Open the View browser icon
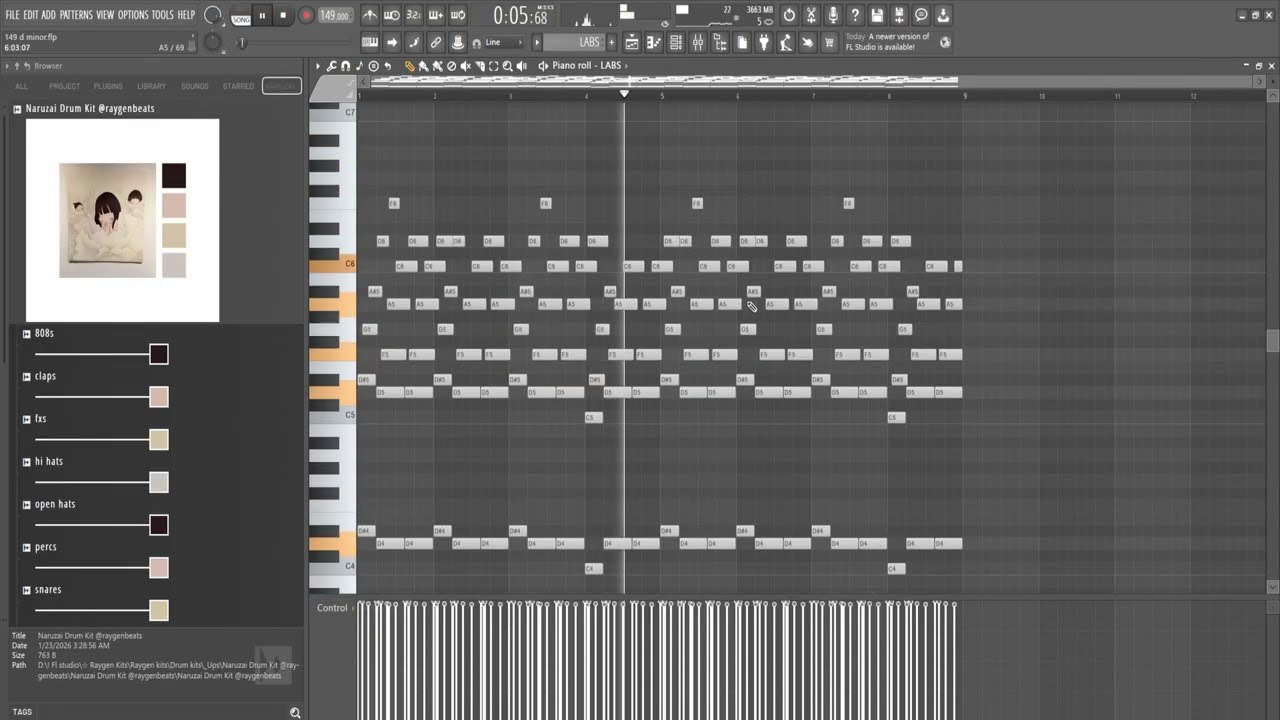 coord(720,42)
